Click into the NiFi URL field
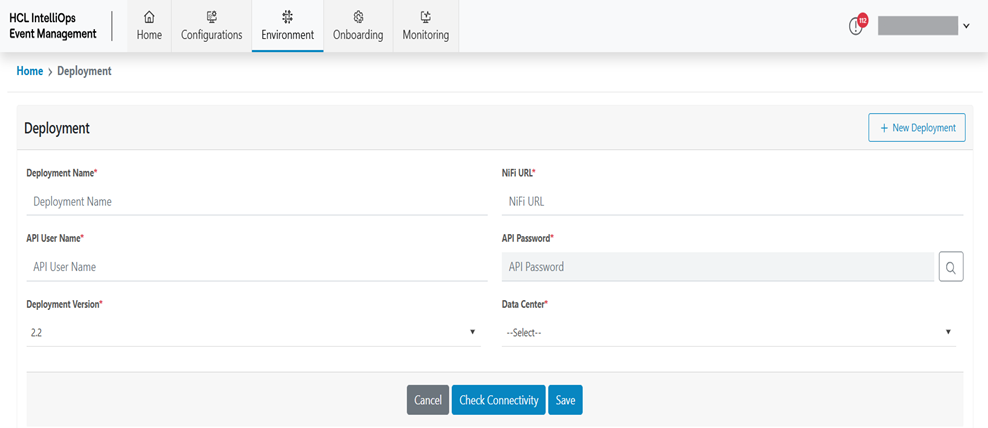This screenshot has width=988, height=428. [x=731, y=201]
